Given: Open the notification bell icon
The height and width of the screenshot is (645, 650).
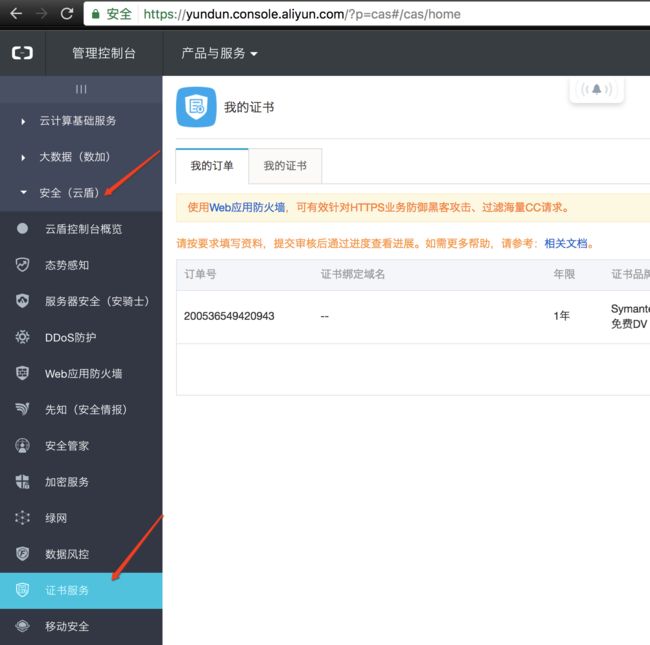Looking at the screenshot, I should [x=597, y=89].
